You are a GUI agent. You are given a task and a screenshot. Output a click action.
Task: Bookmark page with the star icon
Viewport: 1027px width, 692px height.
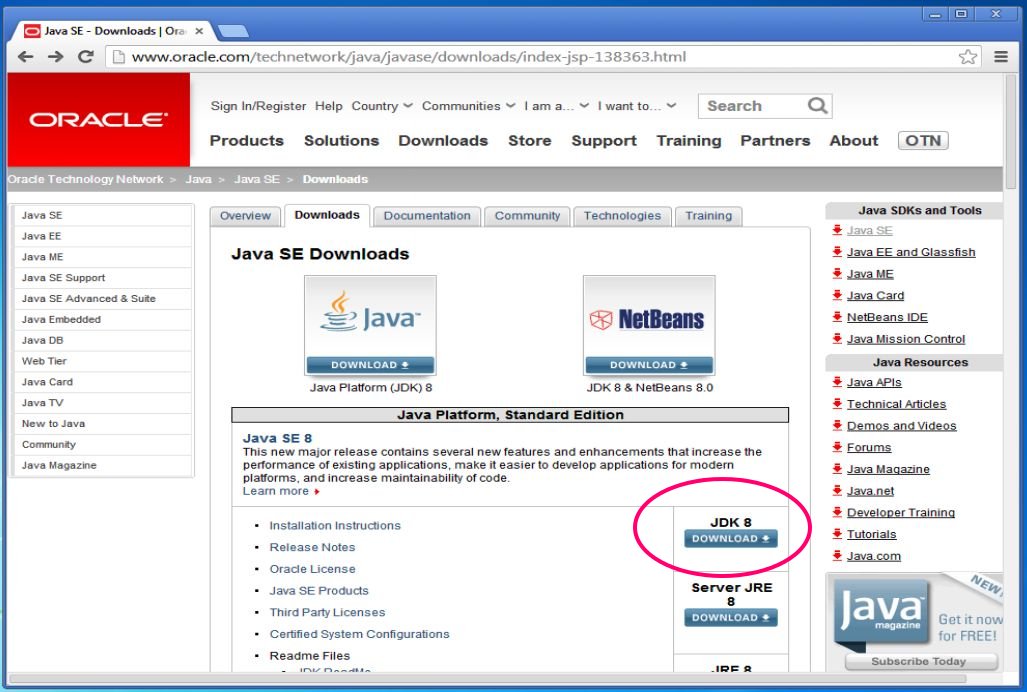(968, 57)
